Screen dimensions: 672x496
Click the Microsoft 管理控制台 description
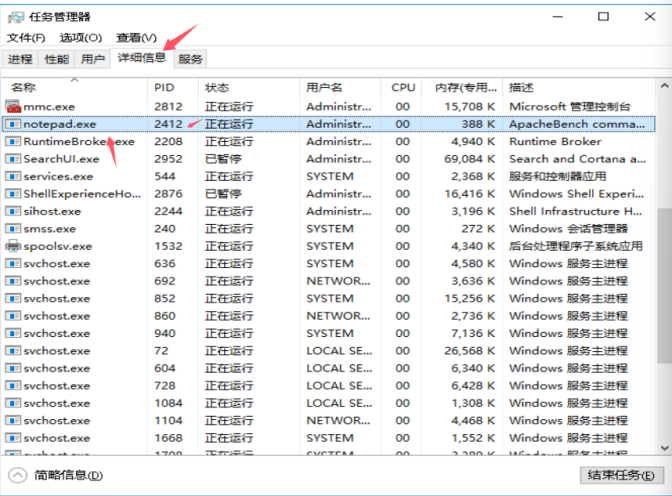[x=570, y=106]
